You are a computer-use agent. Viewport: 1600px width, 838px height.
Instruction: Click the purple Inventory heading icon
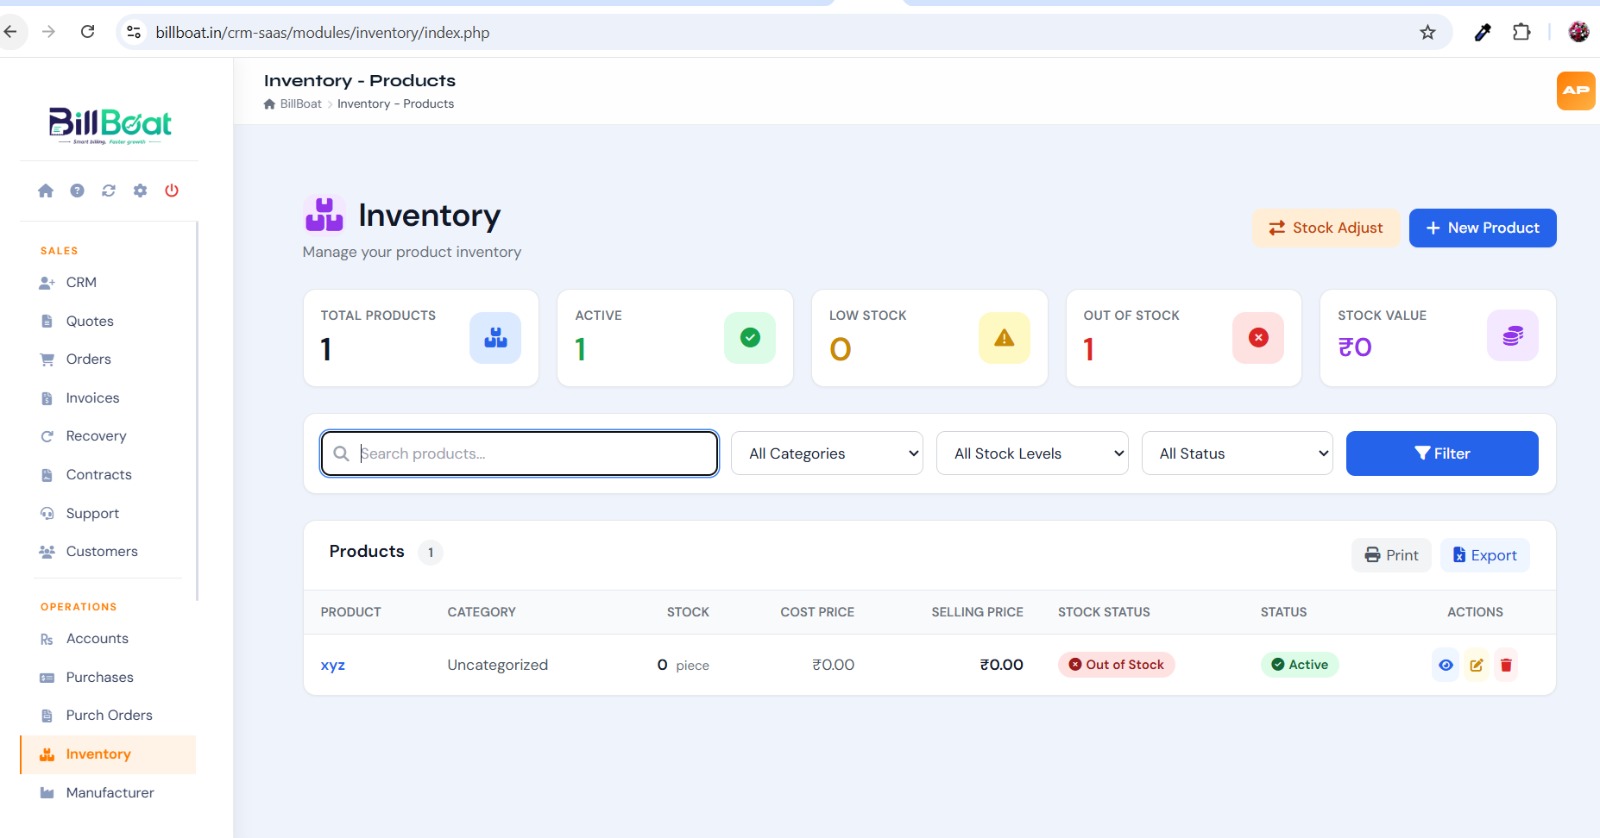tap(324, 214)
